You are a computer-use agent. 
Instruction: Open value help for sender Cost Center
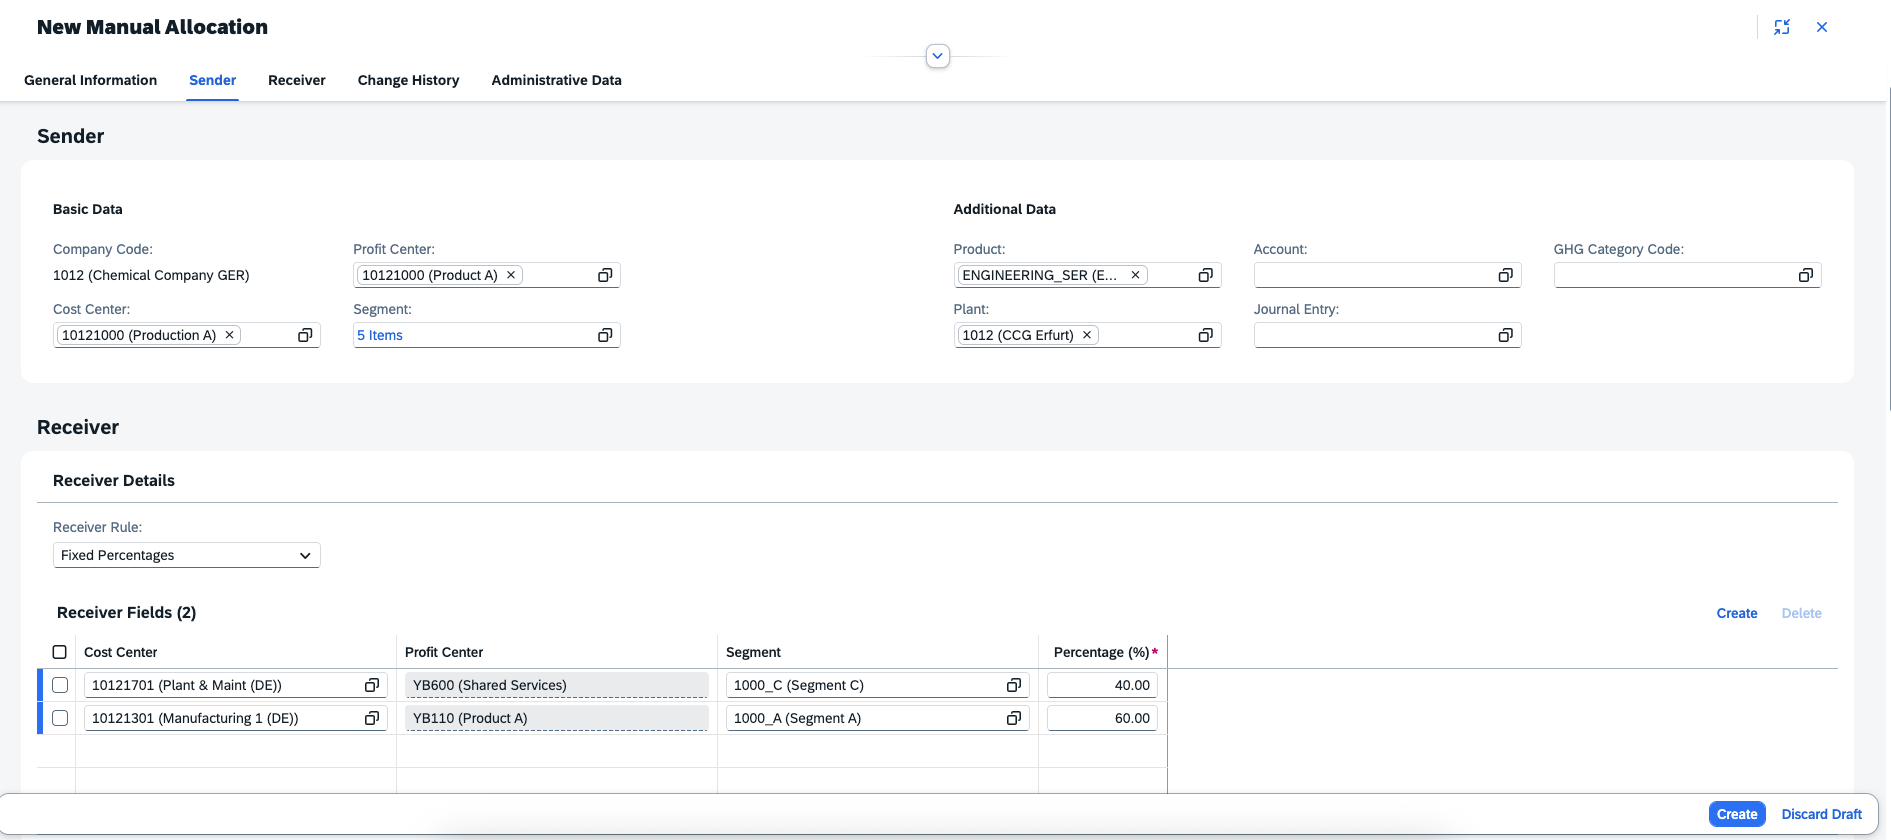point(305,335)
